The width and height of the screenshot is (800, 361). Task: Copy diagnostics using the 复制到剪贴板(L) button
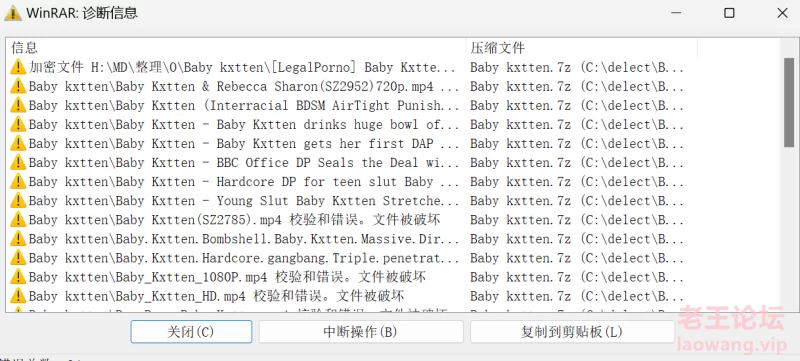click(x=572, y=332)
